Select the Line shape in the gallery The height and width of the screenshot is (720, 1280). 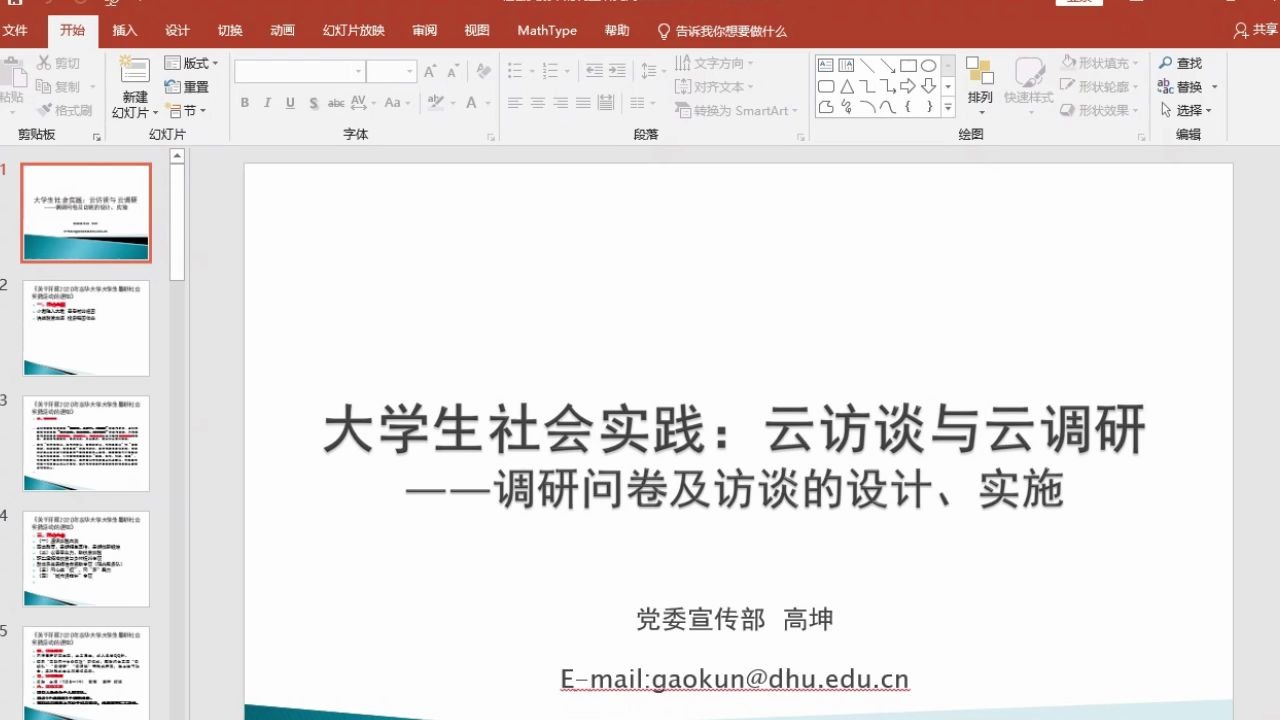tap(866, 66)
